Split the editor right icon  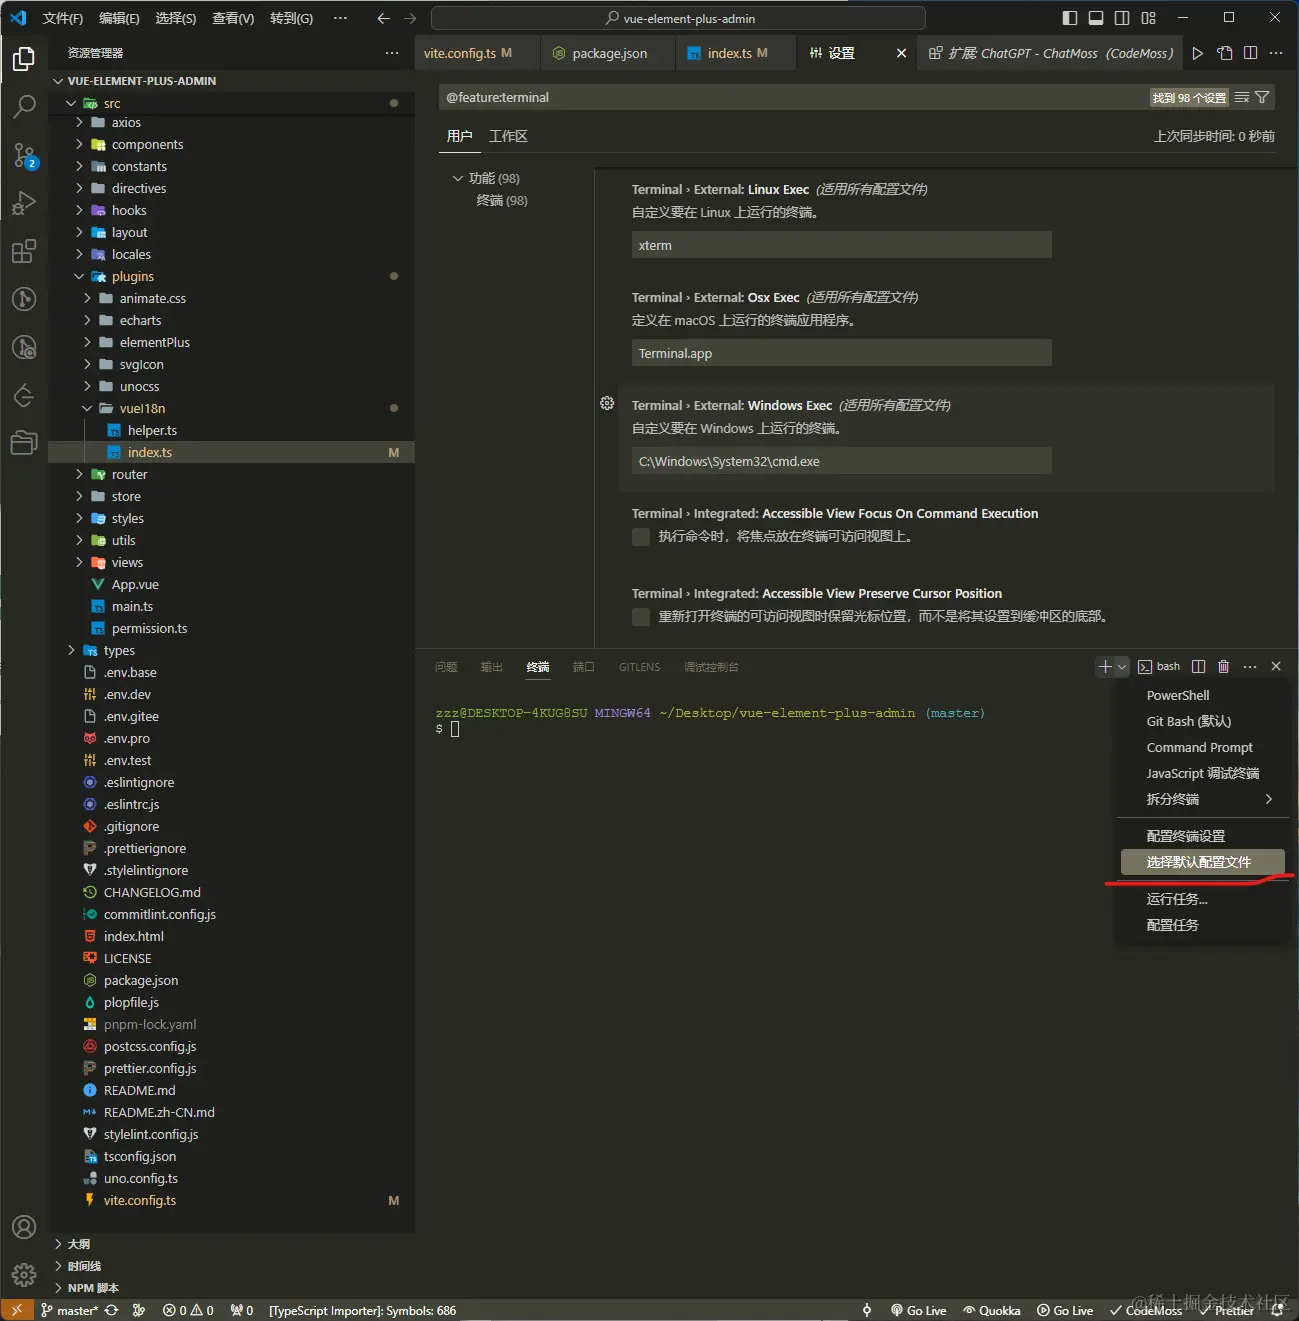pos(1250,53)
